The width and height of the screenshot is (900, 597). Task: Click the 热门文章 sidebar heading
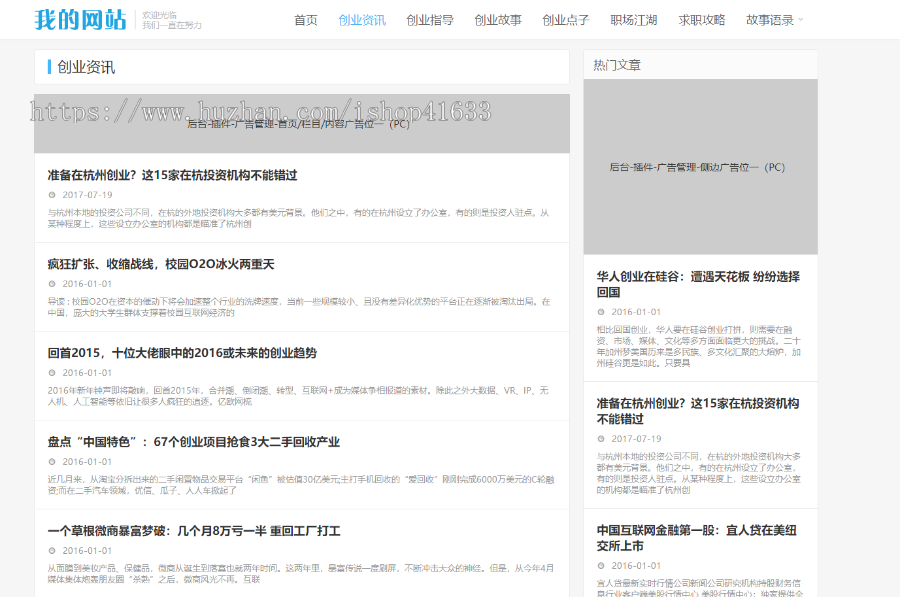tap(617, 65)
